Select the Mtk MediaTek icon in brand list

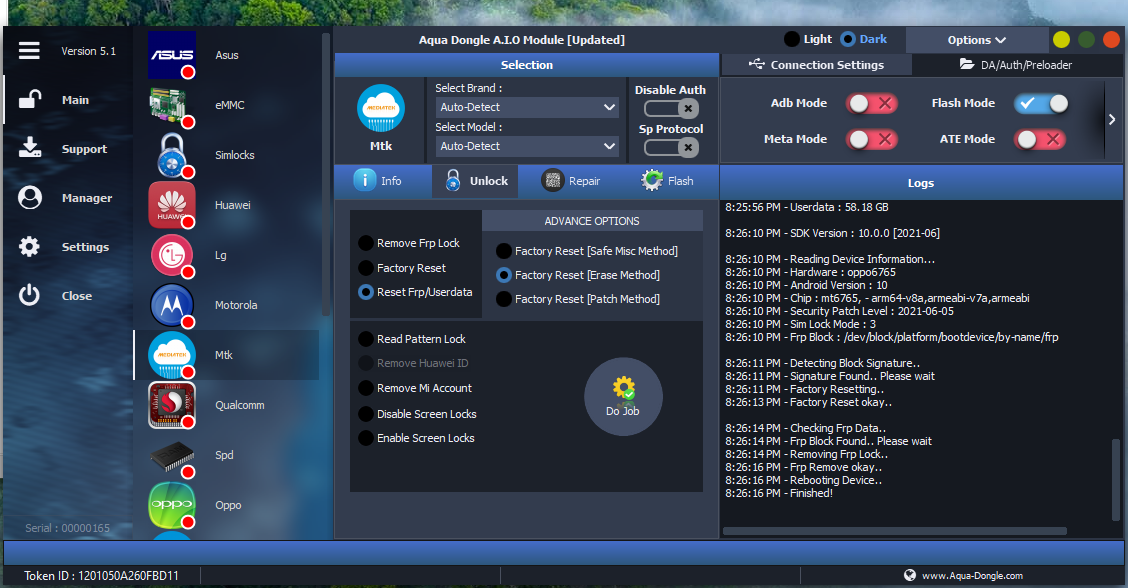[172, 355]
